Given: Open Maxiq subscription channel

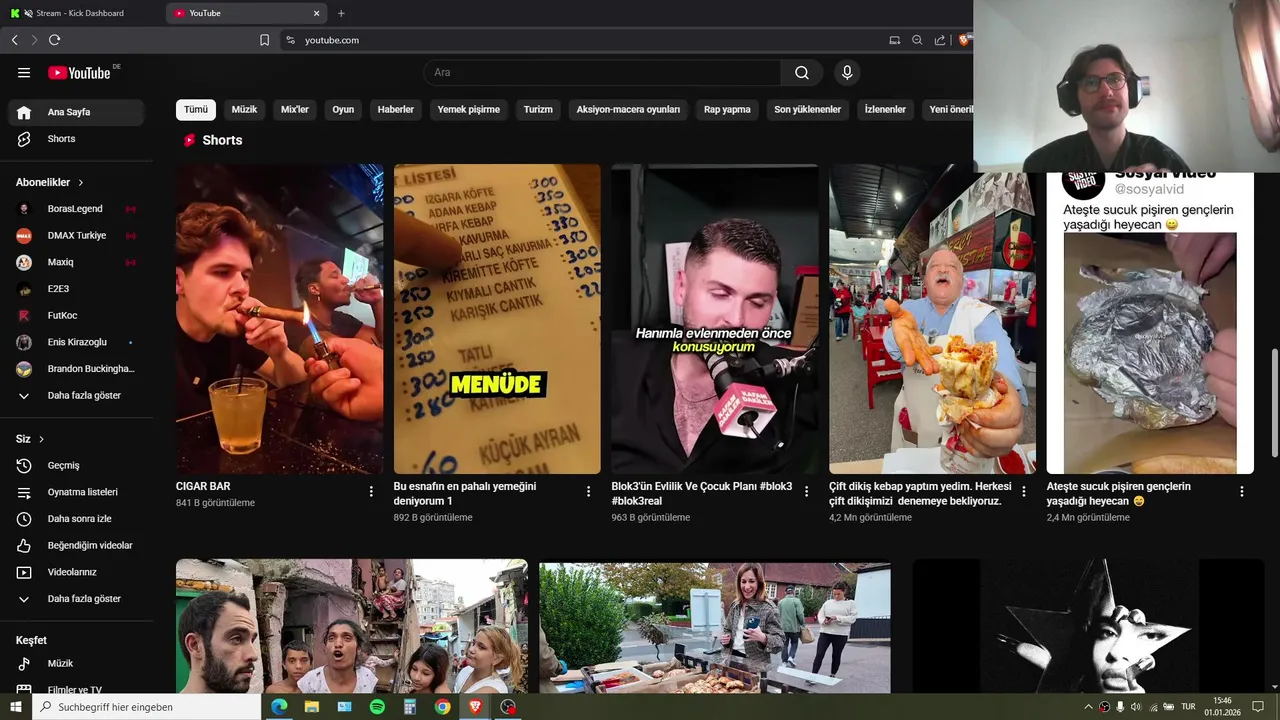Looking at the screenshot, I should (x=76, y=262).
